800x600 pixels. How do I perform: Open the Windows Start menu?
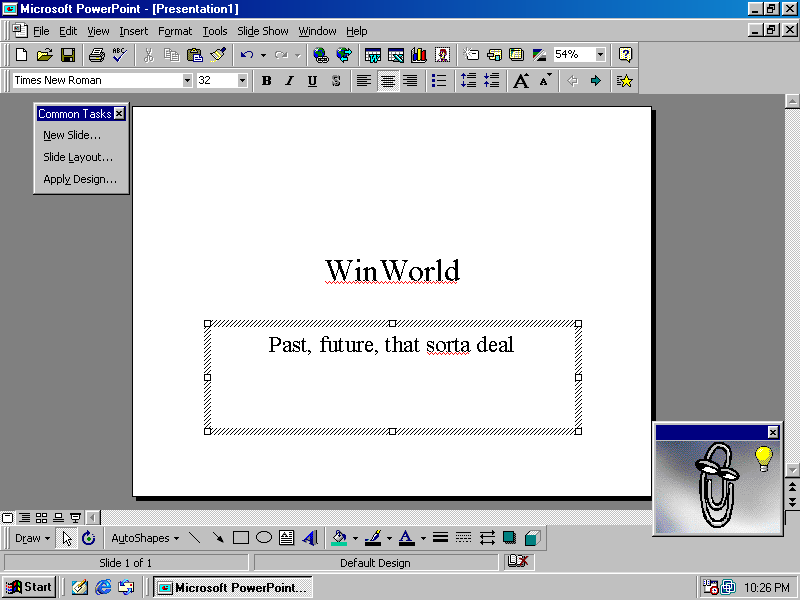click(x=29, y=587)
